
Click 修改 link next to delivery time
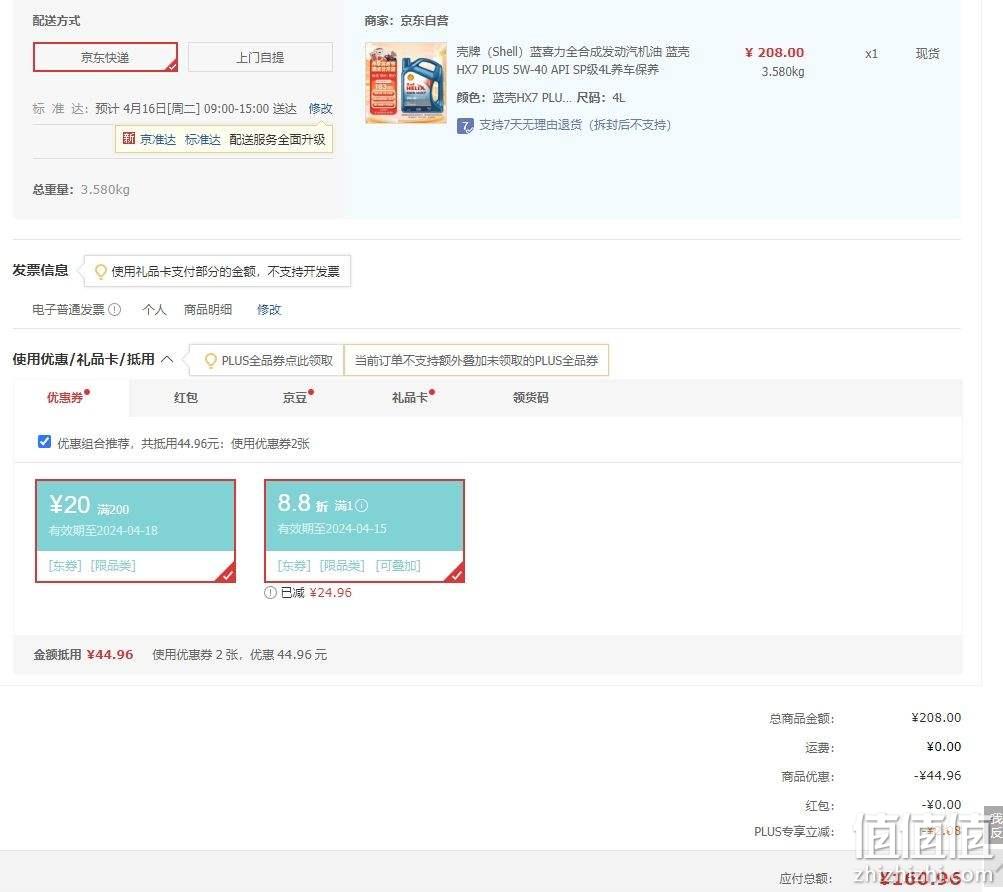[x=320, y=108]
